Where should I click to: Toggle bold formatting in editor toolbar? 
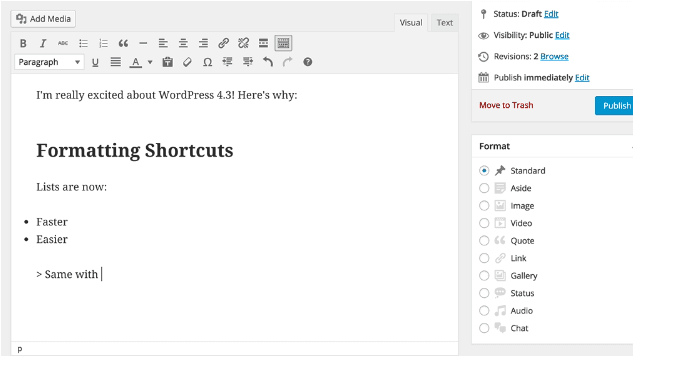(x=23, y=43)
